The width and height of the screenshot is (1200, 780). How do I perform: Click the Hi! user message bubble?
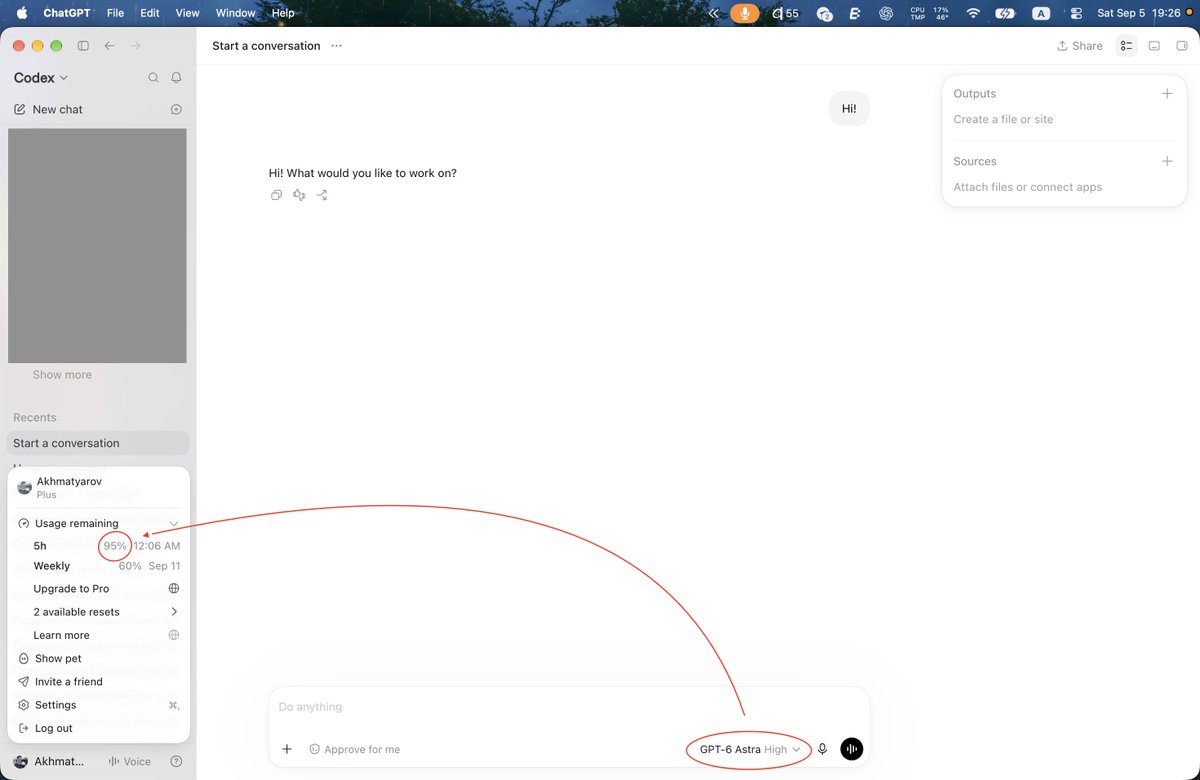[849, 109]
